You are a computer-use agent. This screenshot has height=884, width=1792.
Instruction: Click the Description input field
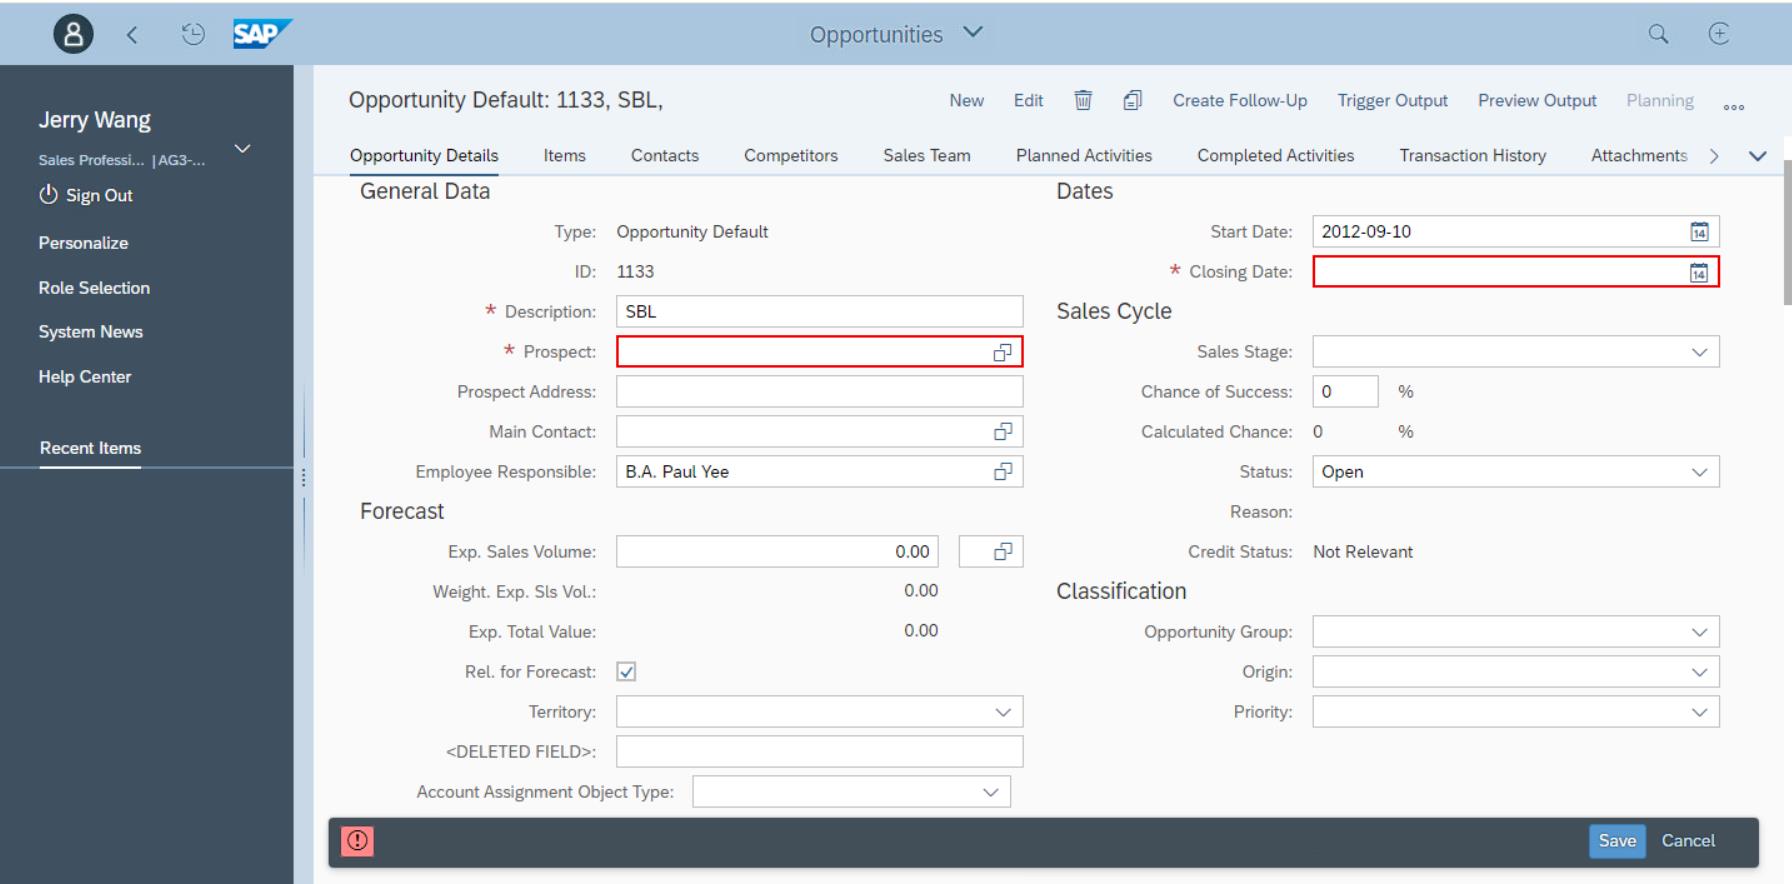(819, 312)
